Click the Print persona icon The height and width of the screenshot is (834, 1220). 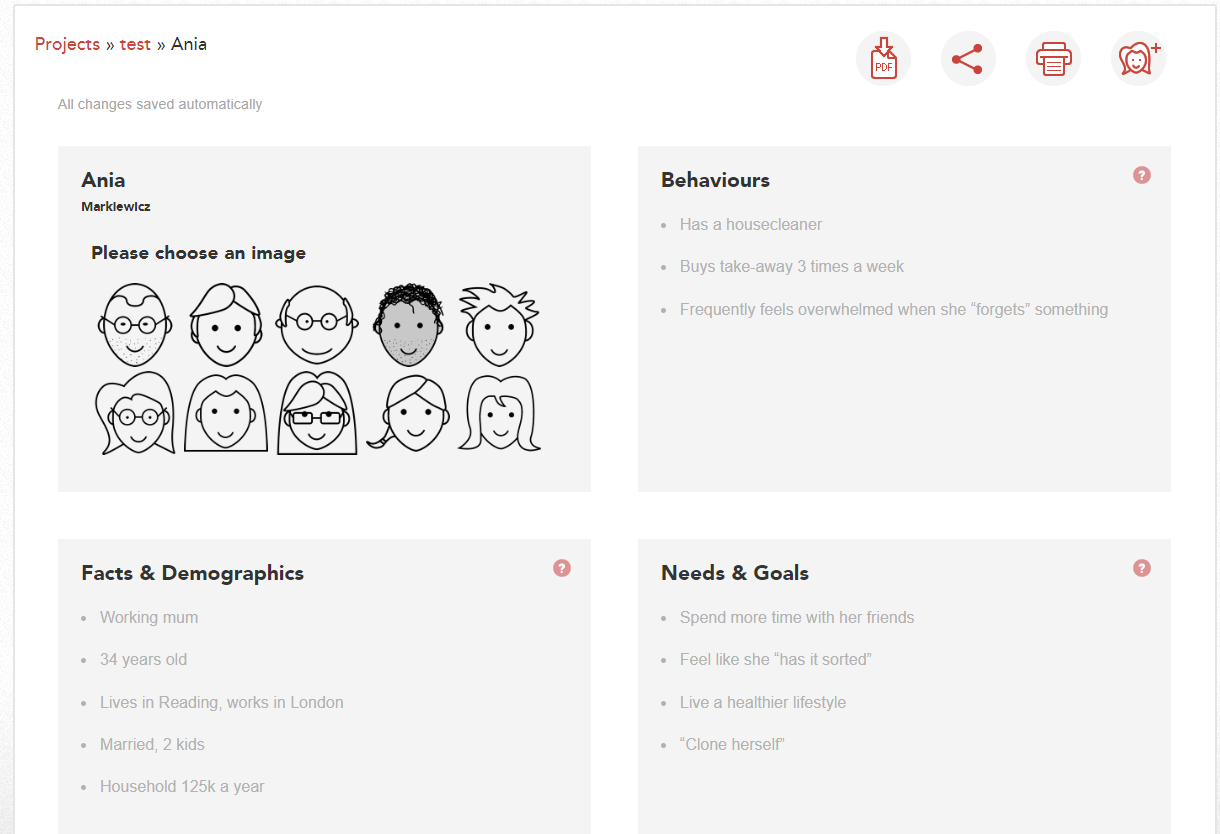tap(1053, 59)
